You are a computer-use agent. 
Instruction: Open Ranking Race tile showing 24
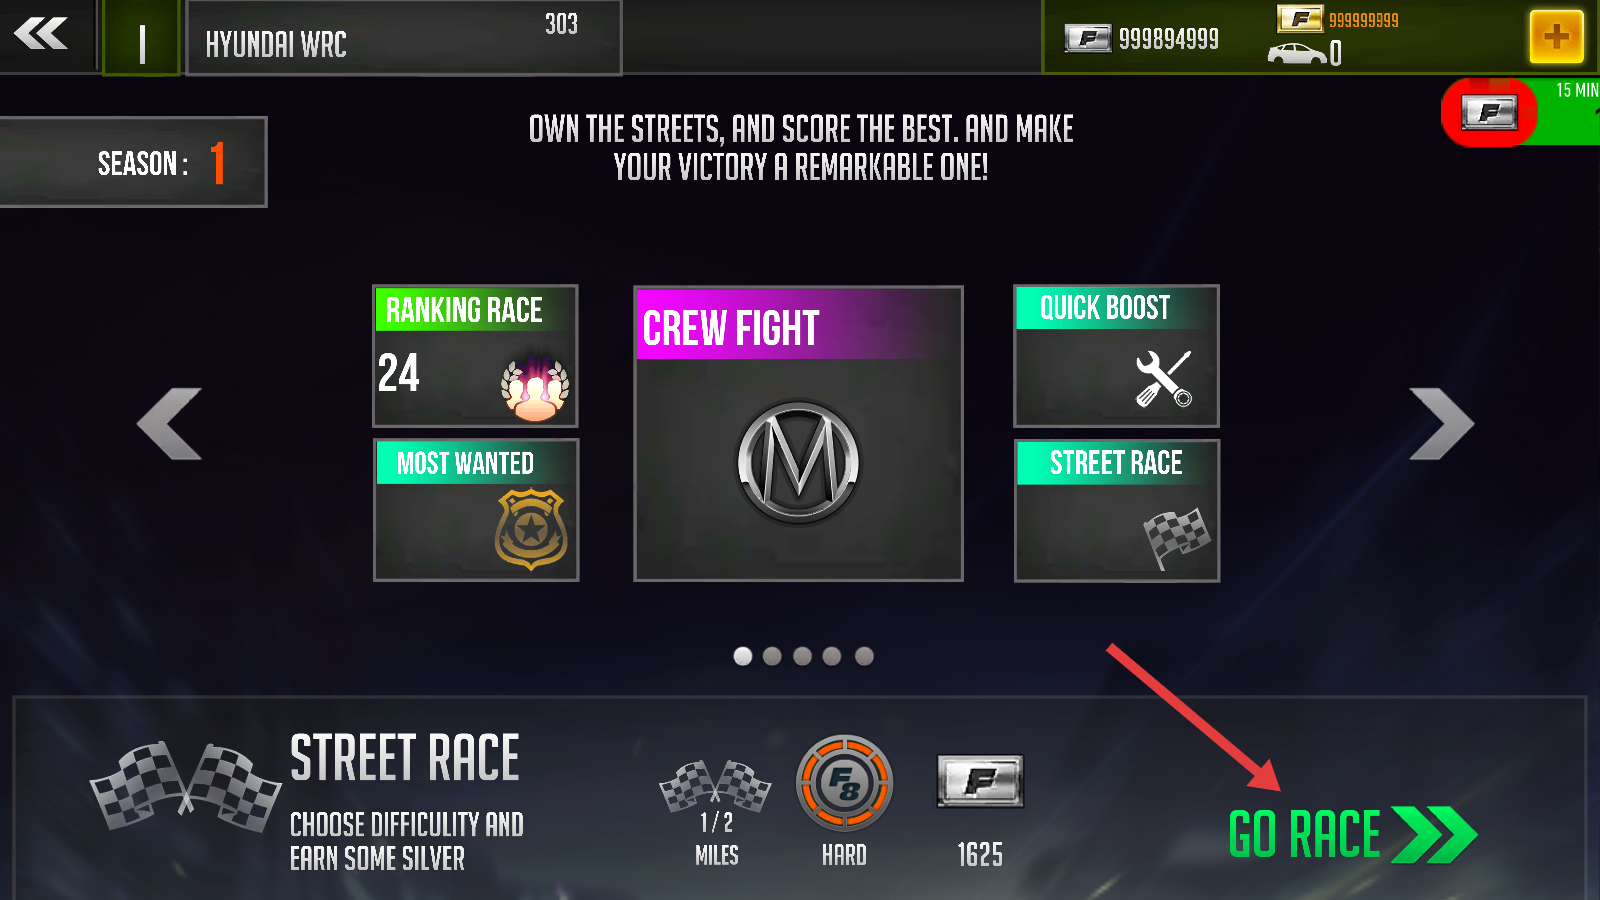pyautogui.click(x=476, y=356)
